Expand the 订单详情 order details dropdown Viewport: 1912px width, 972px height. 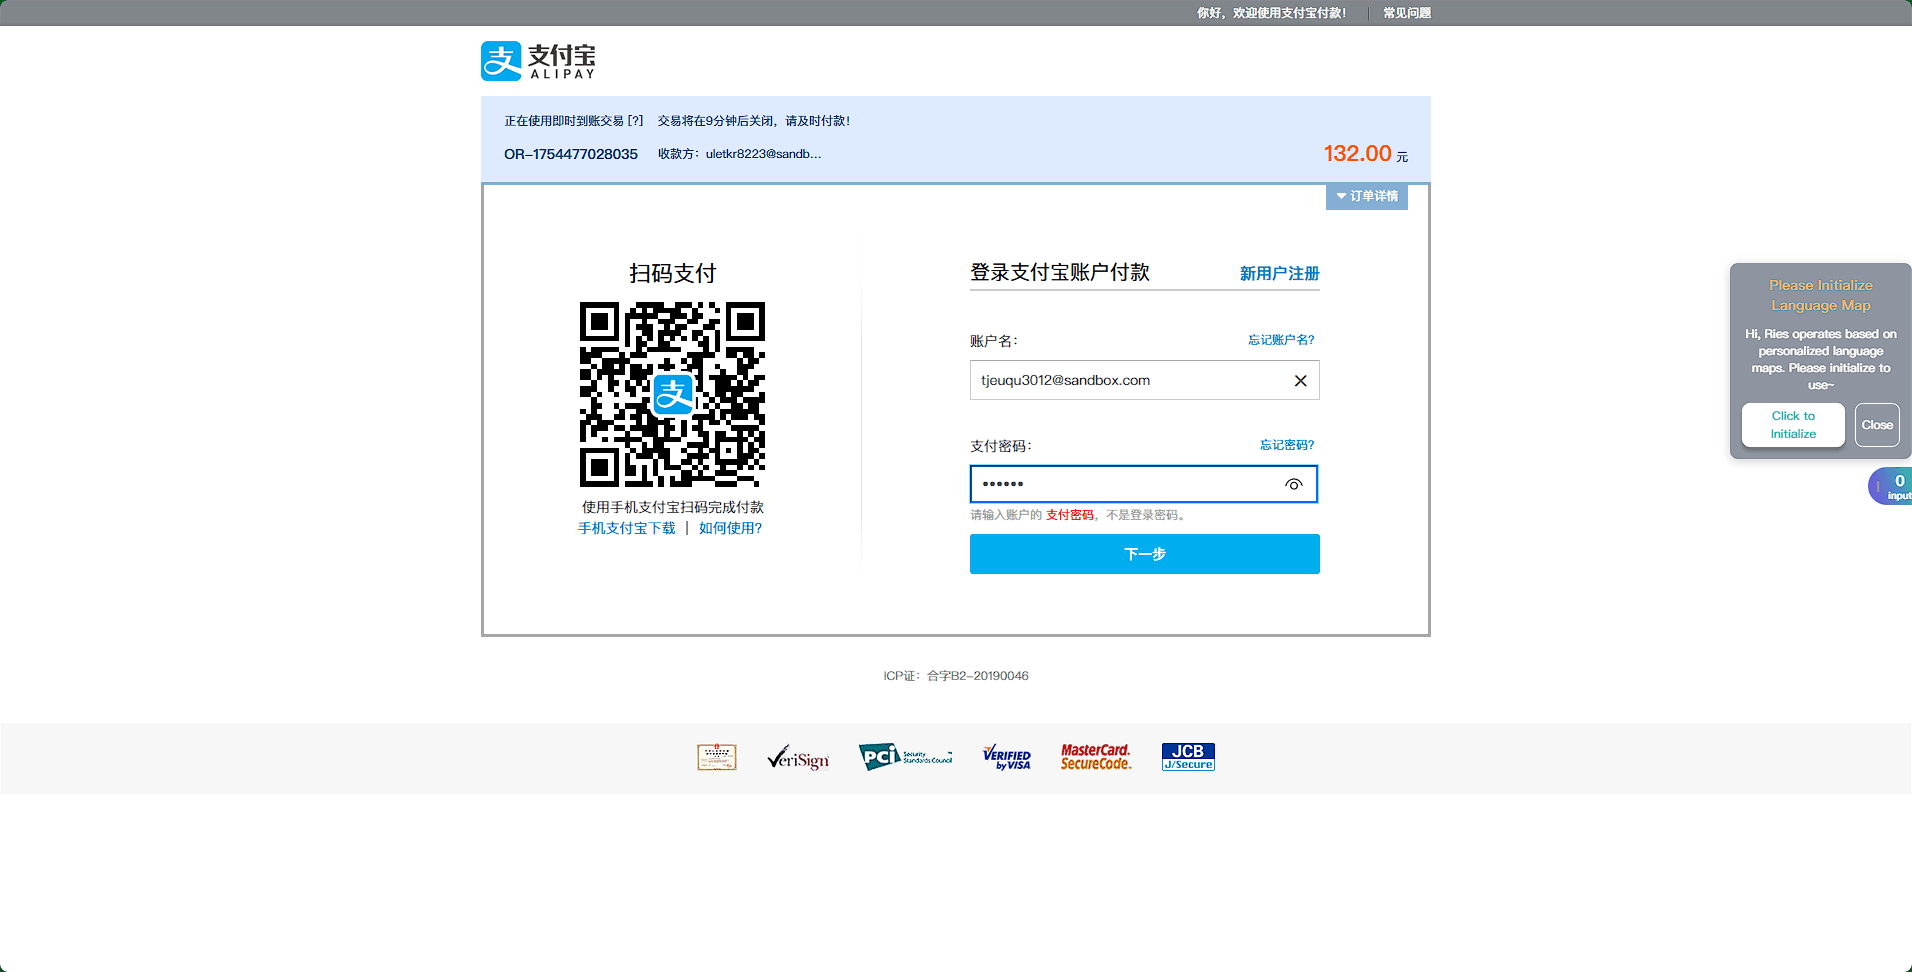click(1367, 196)
